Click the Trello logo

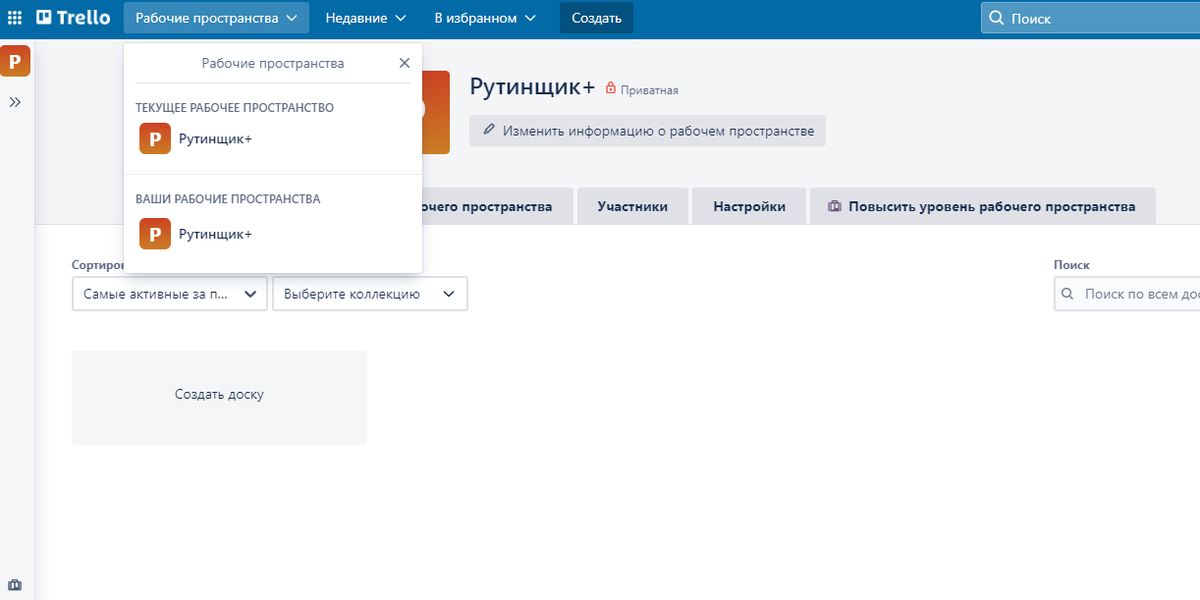point(73,18)
